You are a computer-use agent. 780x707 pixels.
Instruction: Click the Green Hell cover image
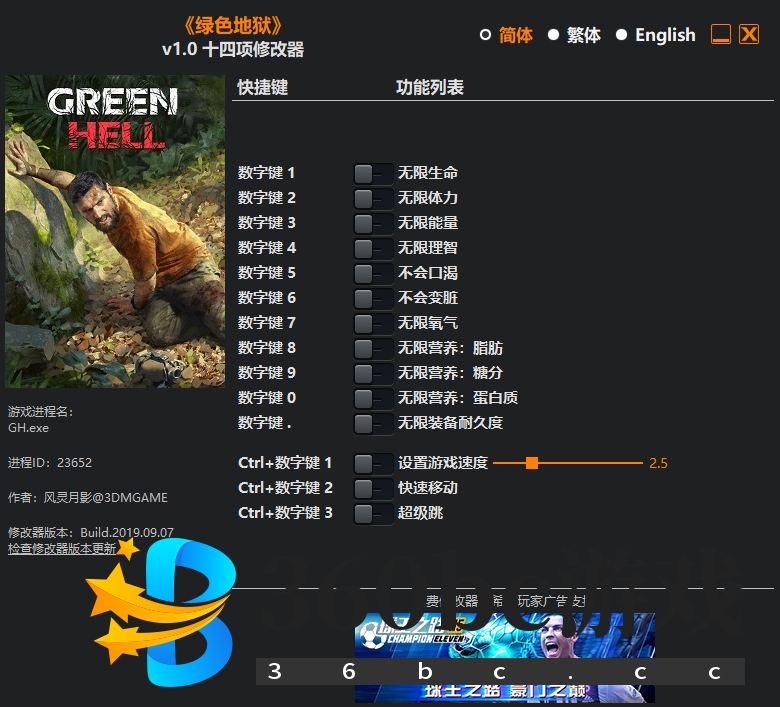click(x=115, y=231)
